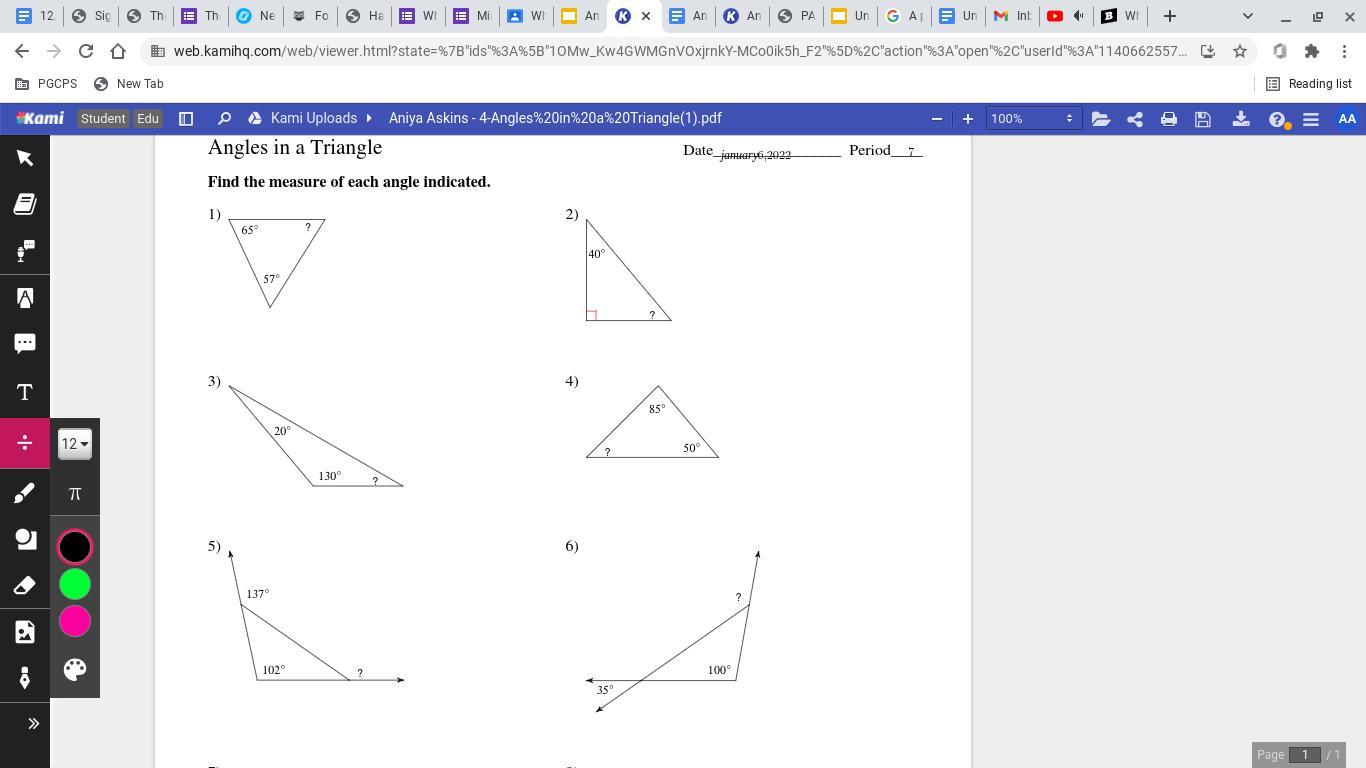Open Kami Uploads folder breadcrumb
This screenshot has width=1366, height=768.
click(x=313, y=118)
